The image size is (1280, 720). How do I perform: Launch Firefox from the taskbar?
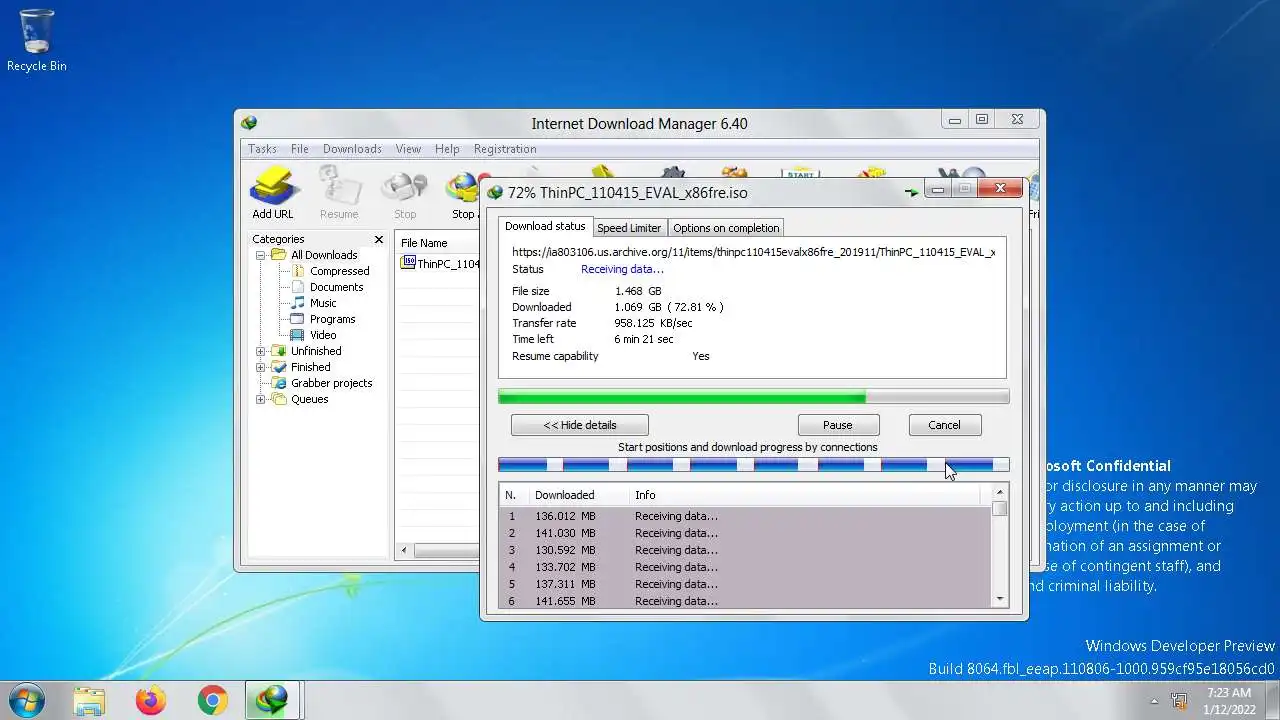click(x=151, y=700)
